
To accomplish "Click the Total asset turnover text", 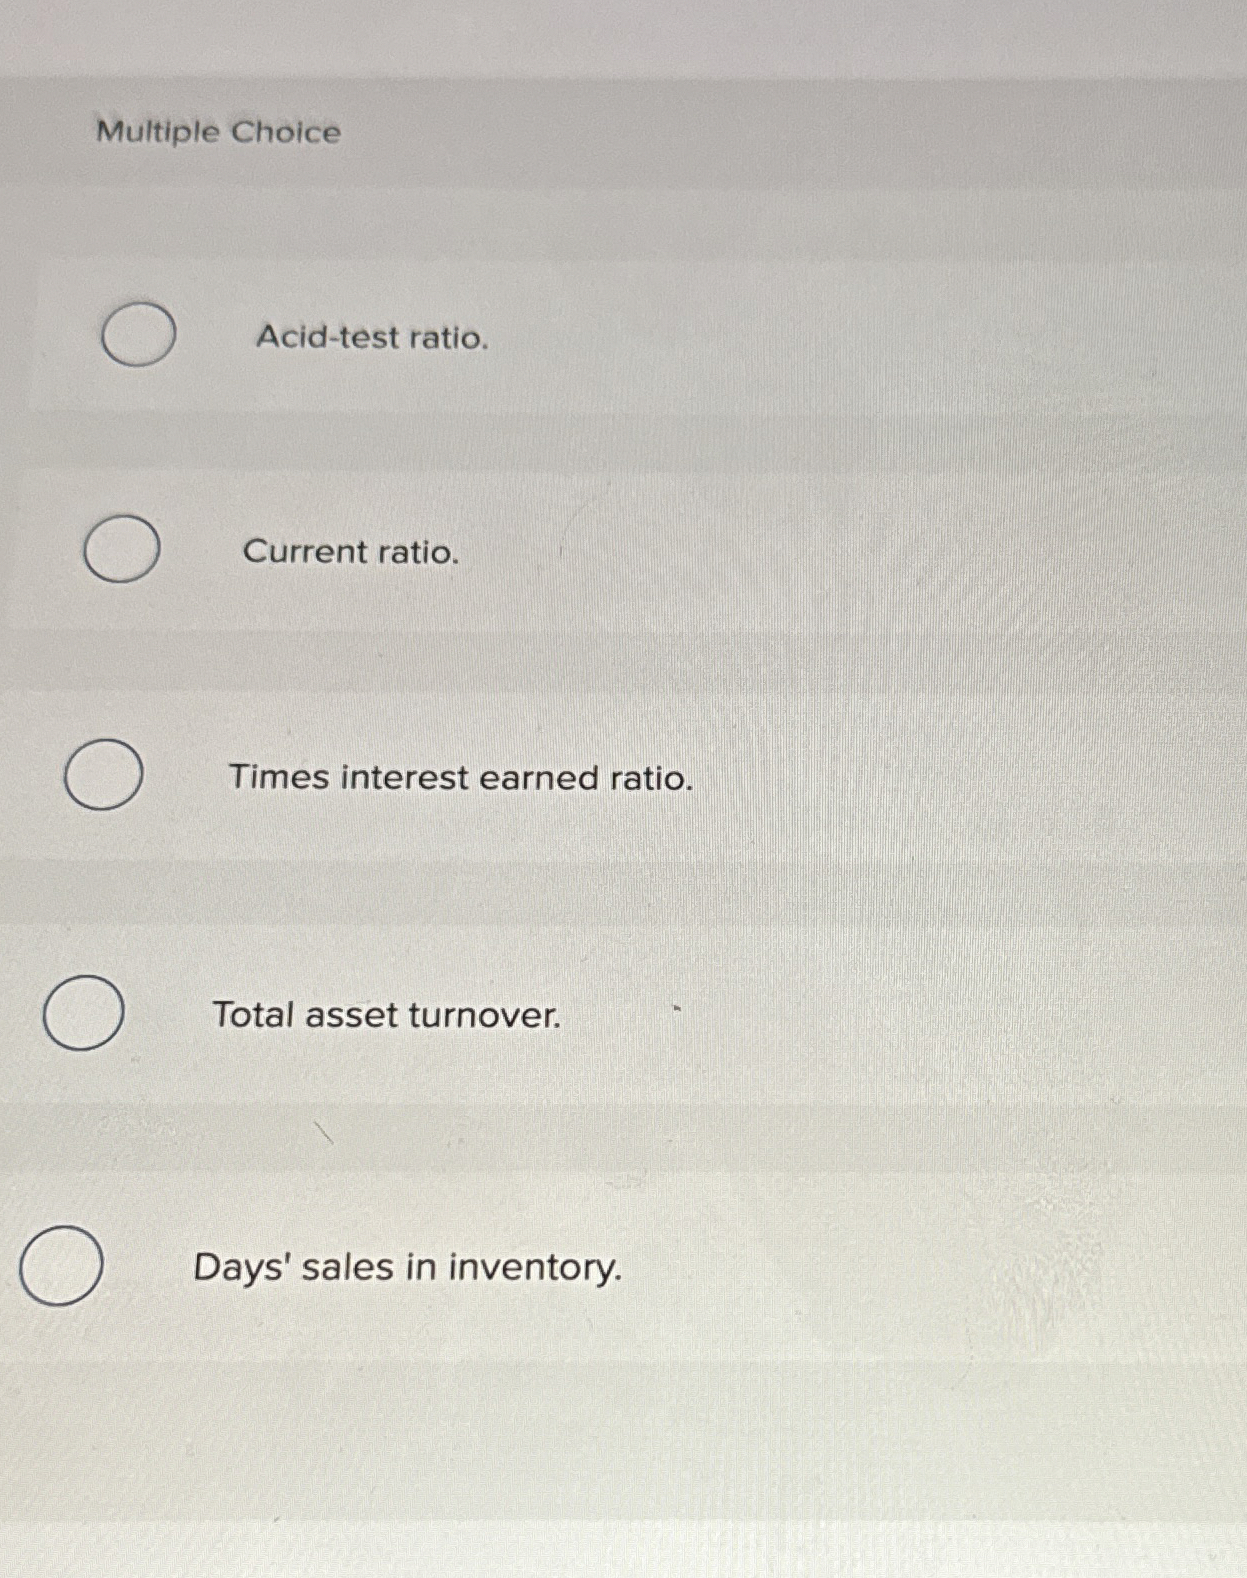I will point(386,1017).
